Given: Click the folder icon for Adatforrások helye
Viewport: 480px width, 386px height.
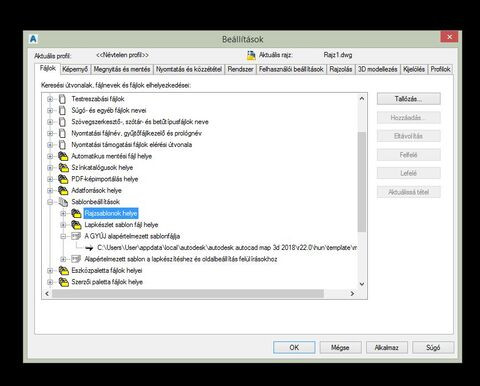Looking at the screenshot, I should click(63, 190).
